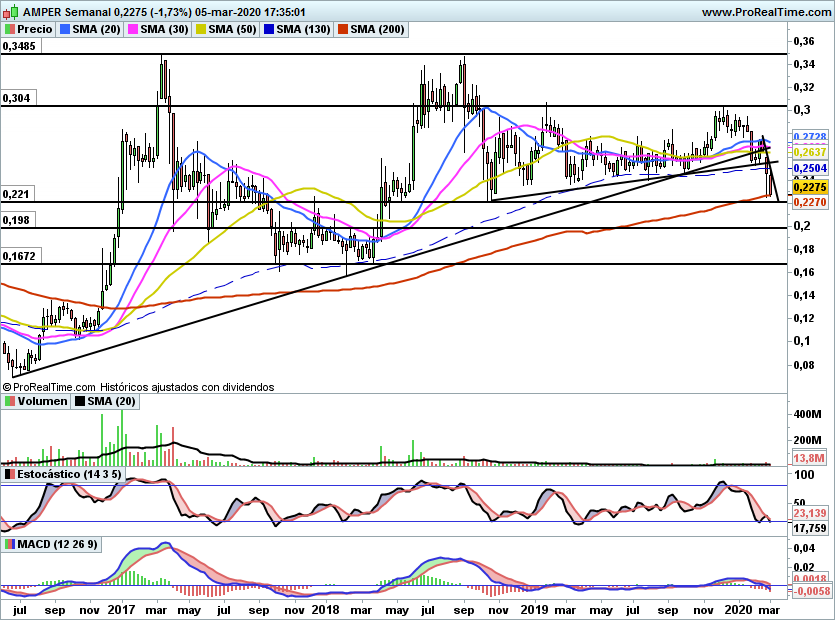The width and height of the screenshot is (835, 620).
Task: Select the SMA (200) legend label
Action: coord(376,30)
